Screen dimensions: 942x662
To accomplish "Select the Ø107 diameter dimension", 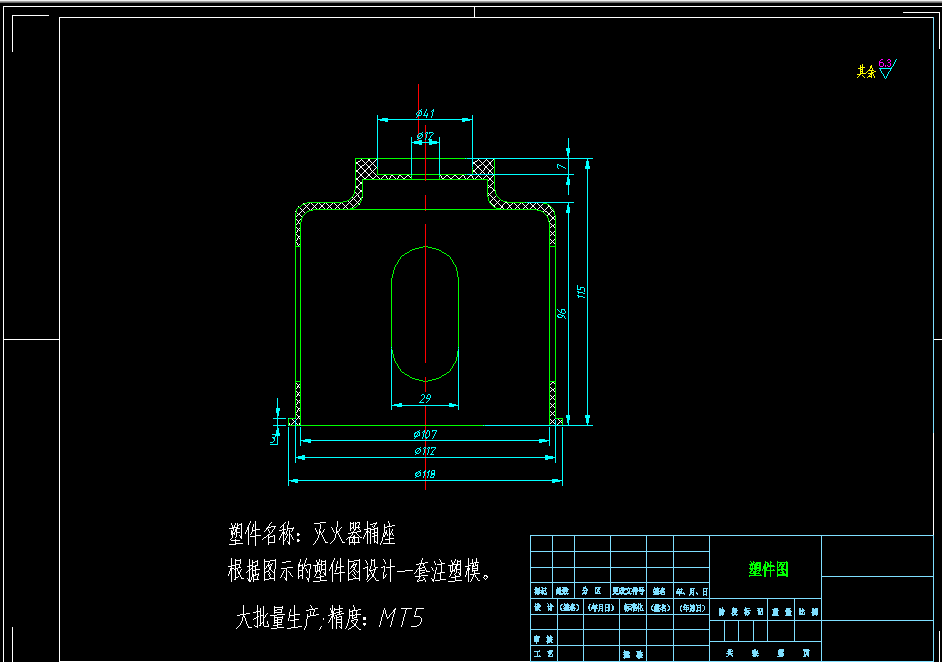I will click(x=427, y=436).
